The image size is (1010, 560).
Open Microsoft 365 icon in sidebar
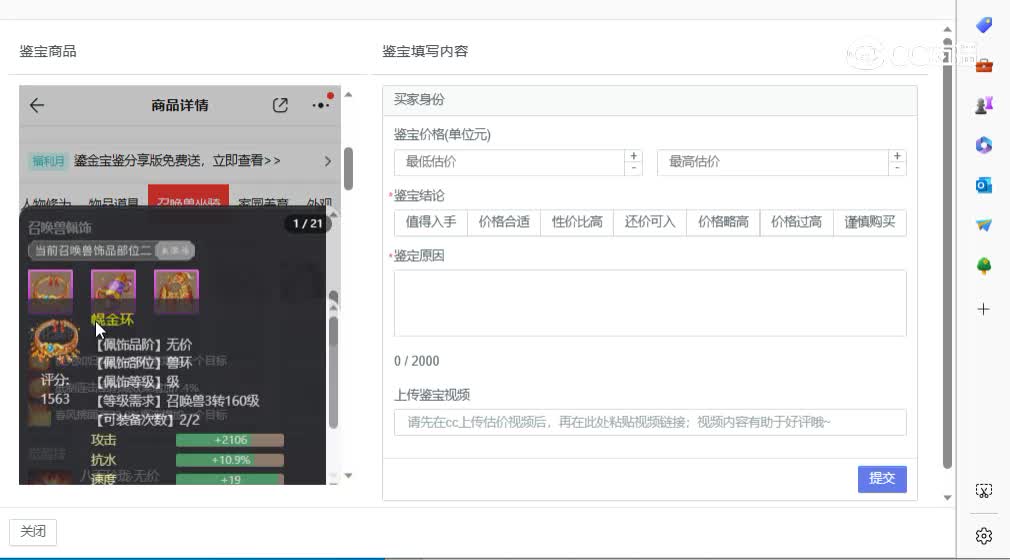984,145
